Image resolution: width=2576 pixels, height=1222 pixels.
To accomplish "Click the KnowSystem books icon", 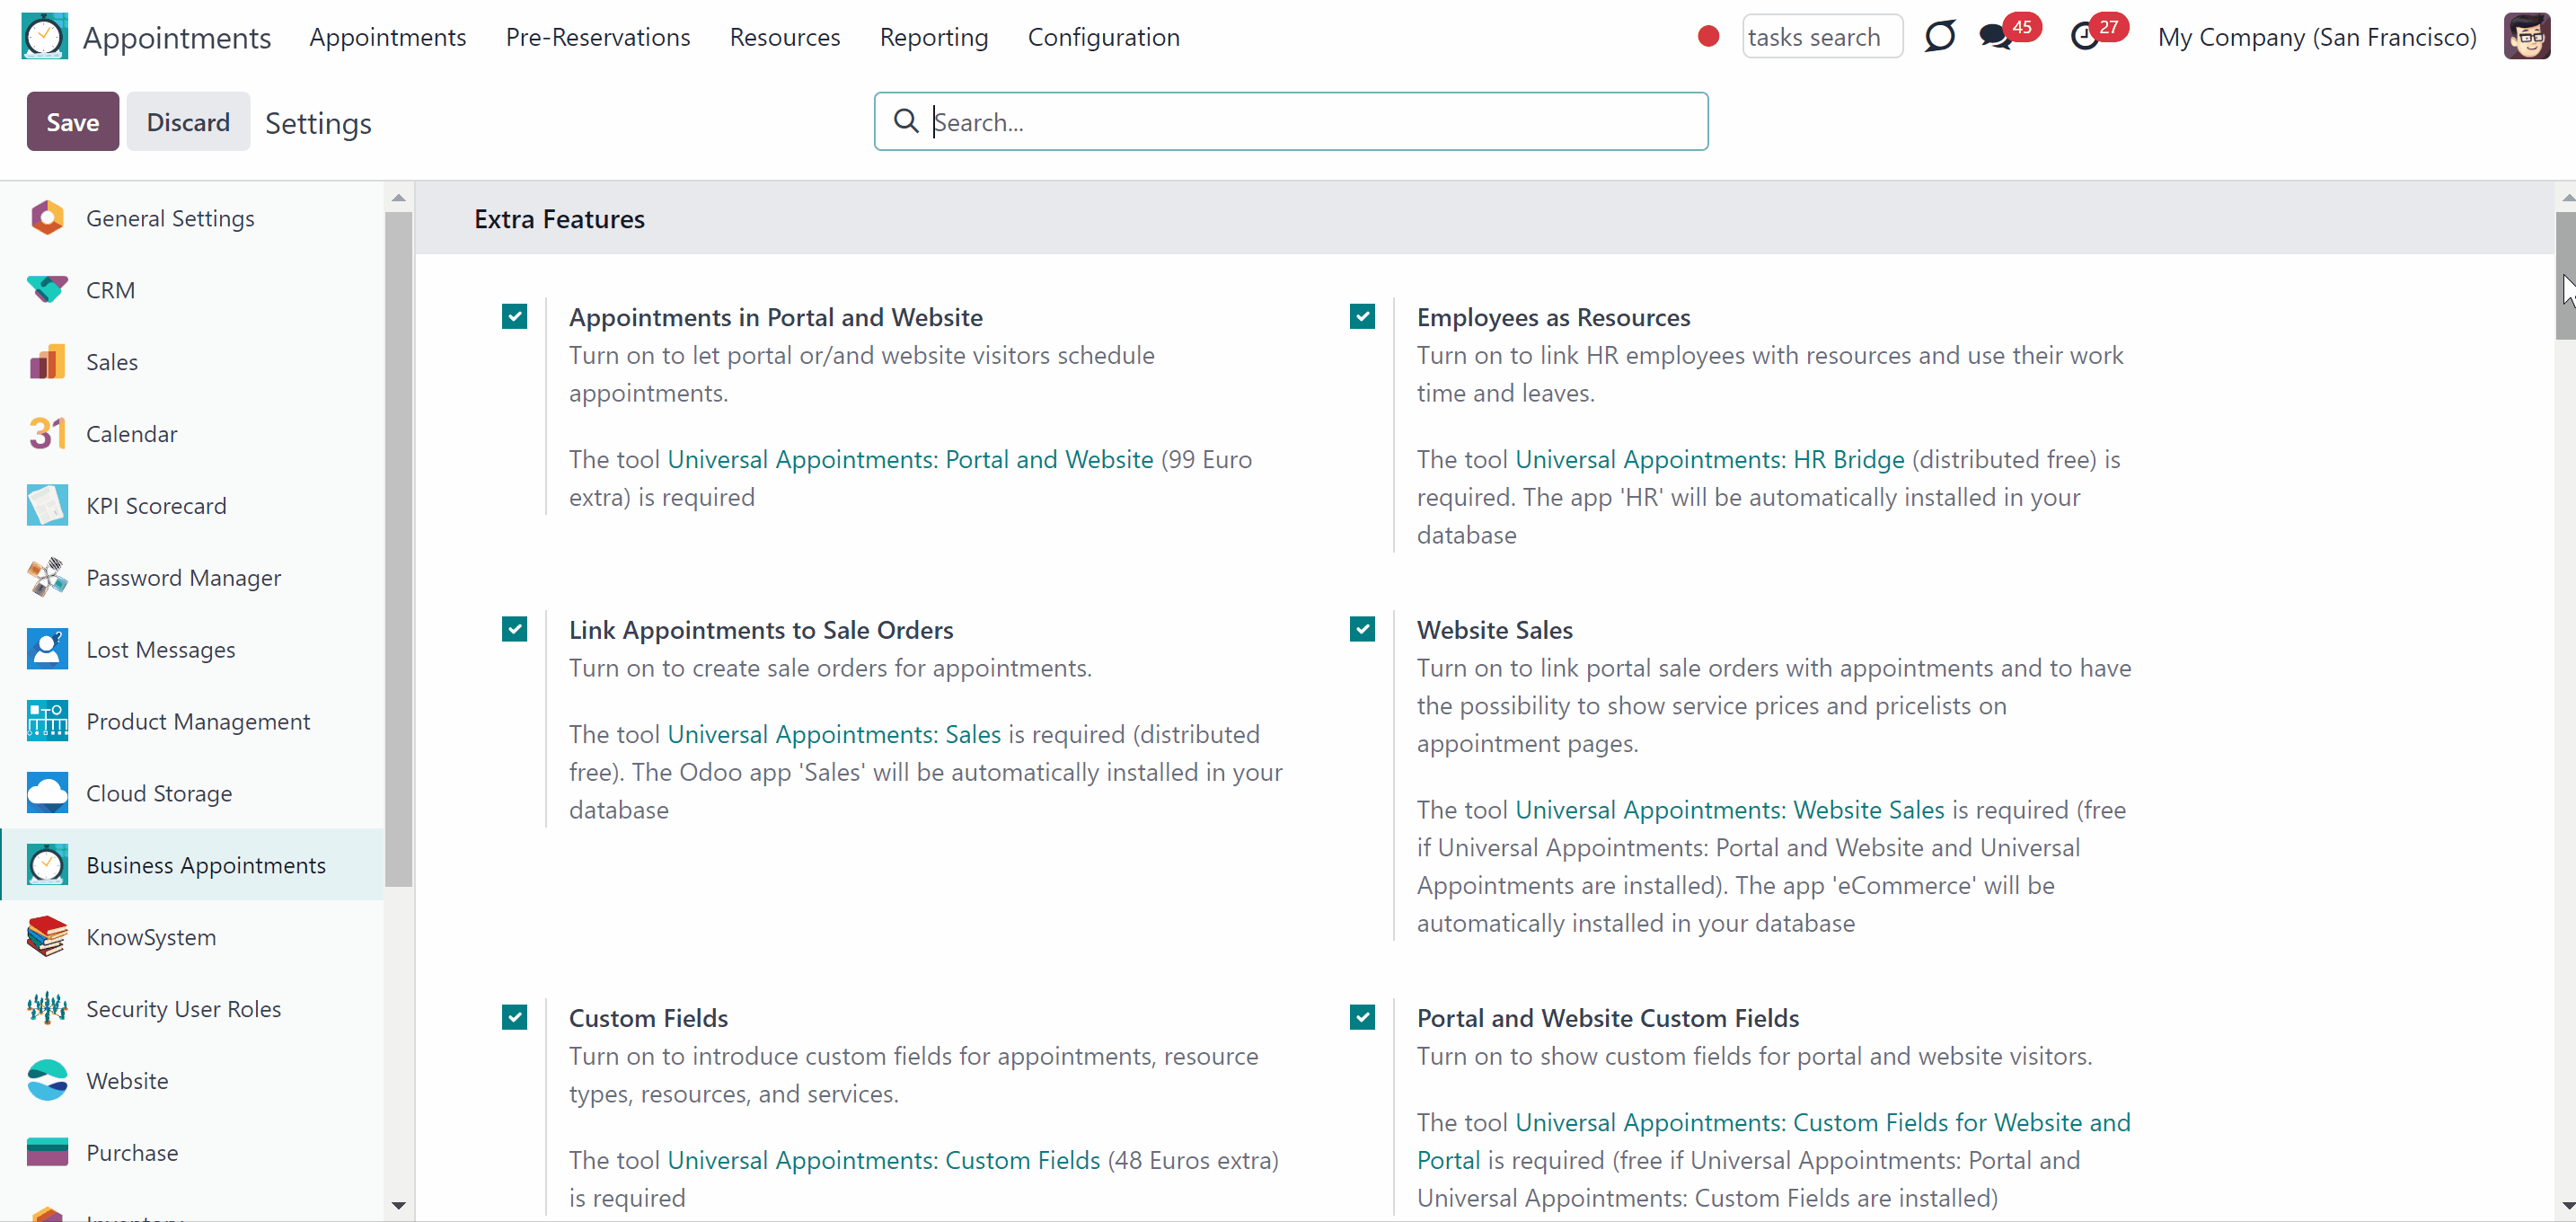I will [x=47, y=937].
